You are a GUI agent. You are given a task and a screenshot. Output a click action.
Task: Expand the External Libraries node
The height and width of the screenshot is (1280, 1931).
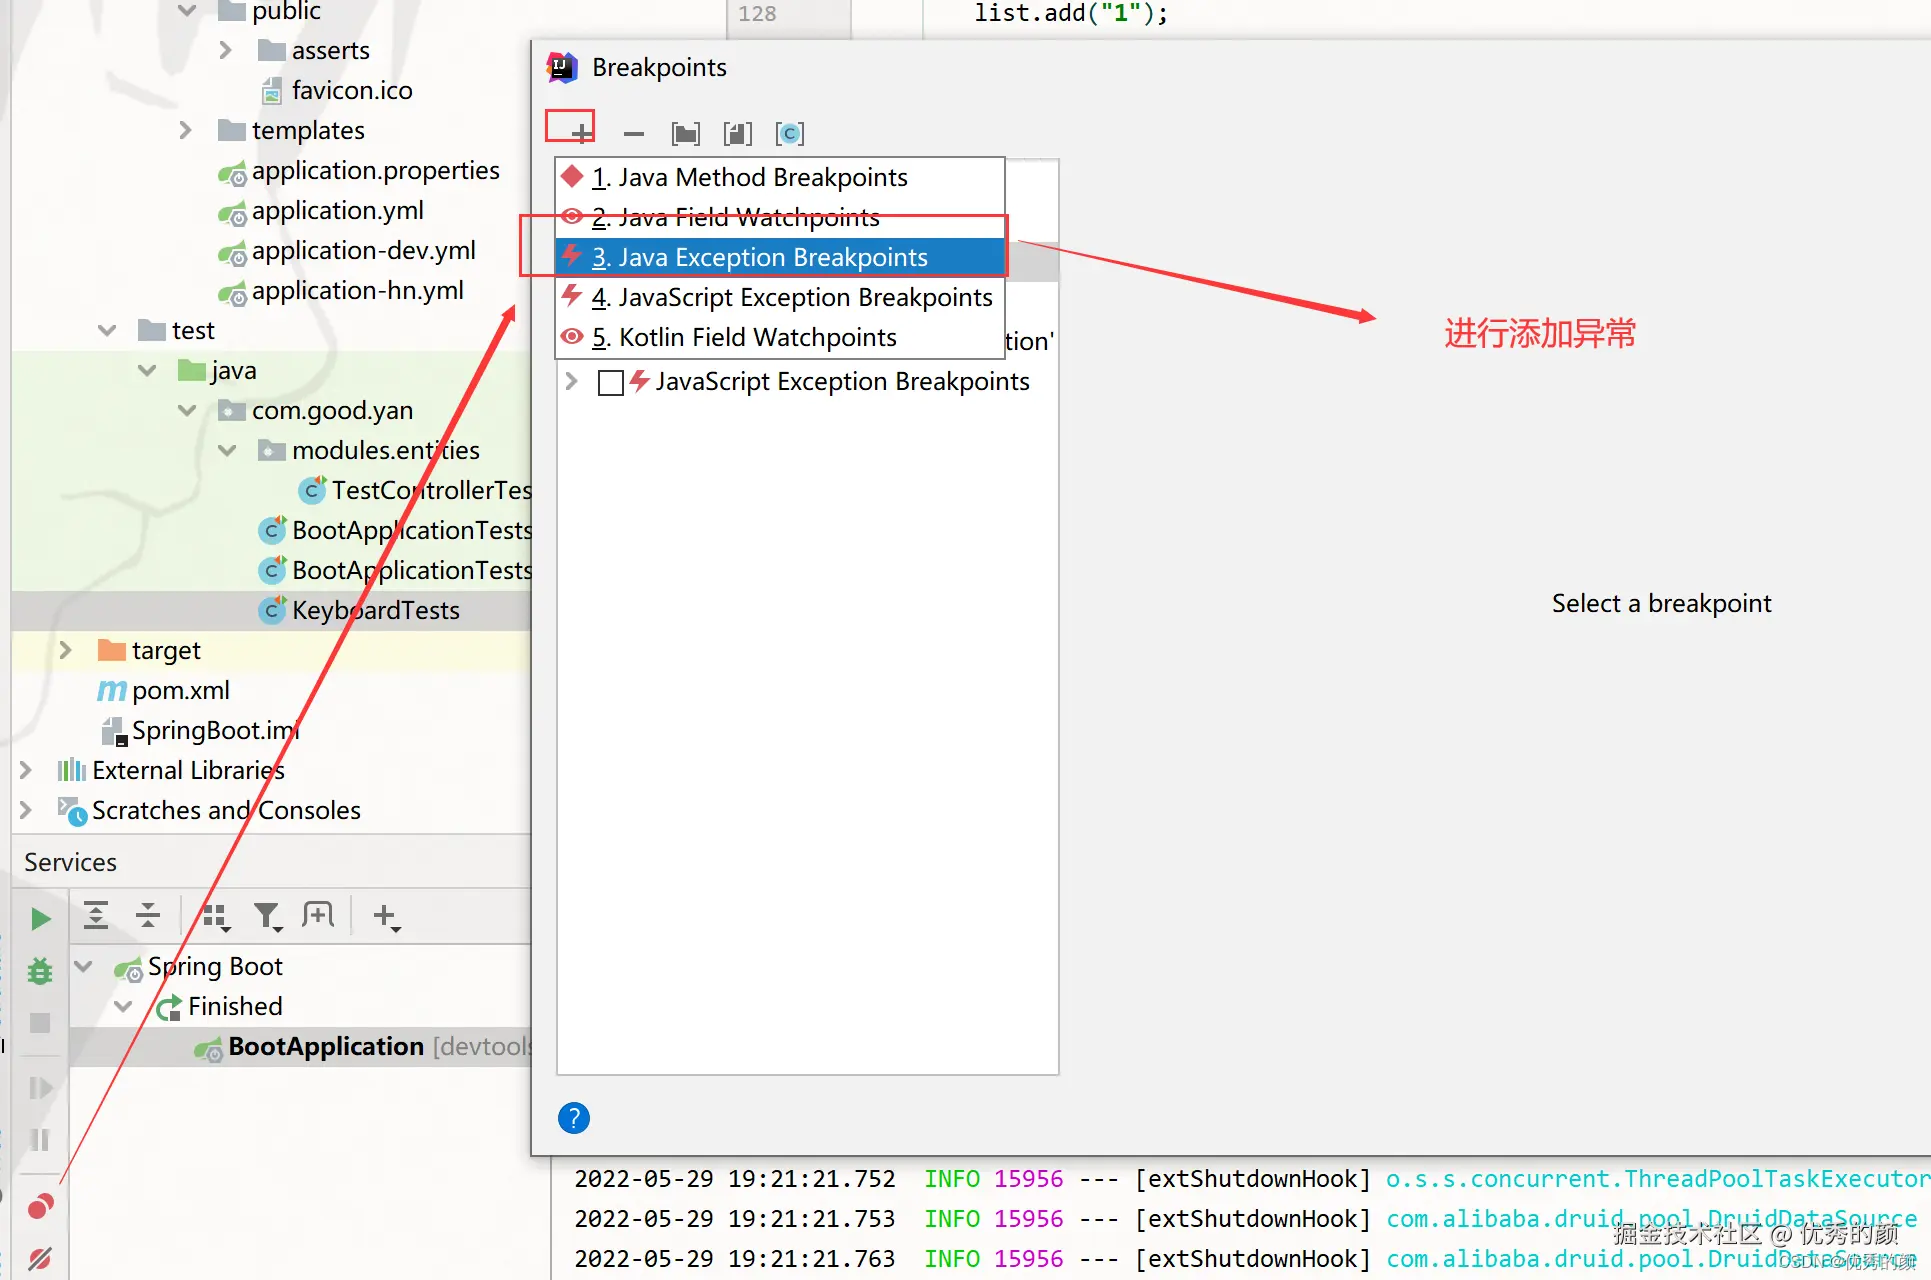point(26,770)
